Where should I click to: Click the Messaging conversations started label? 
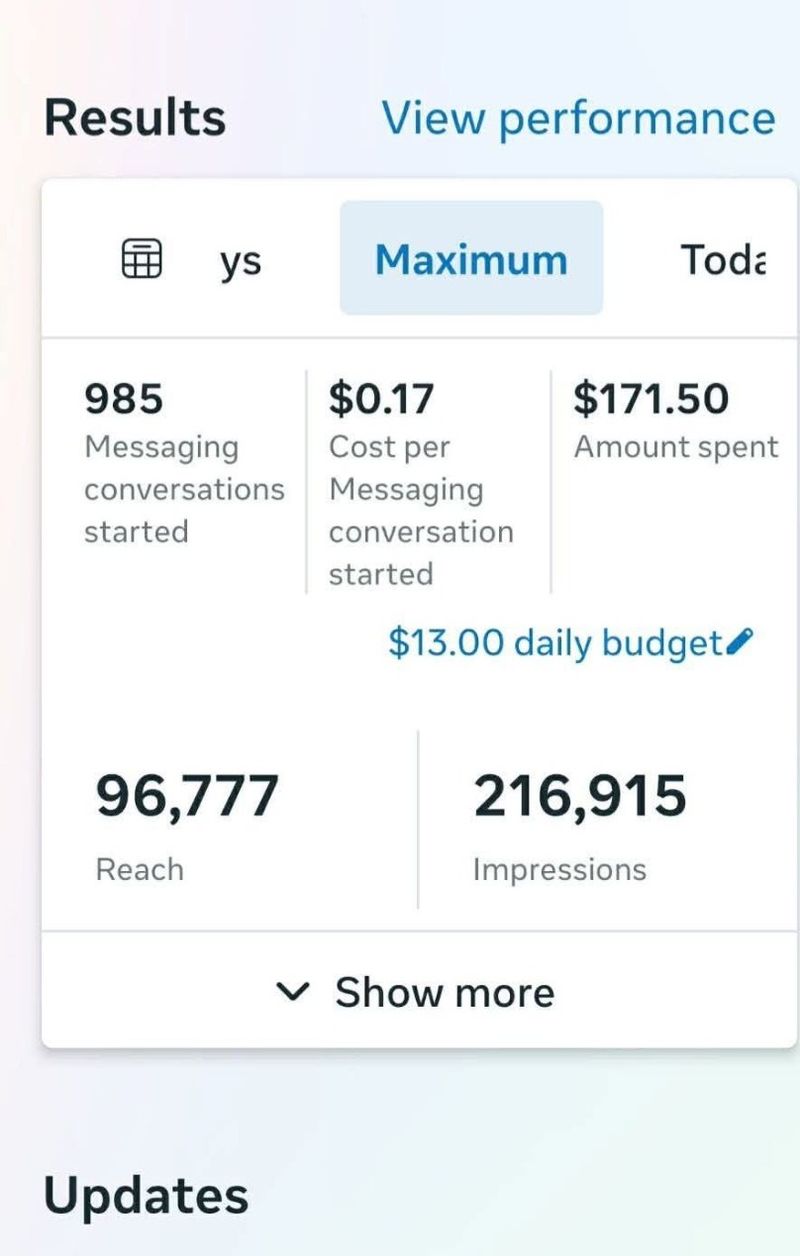184,489
